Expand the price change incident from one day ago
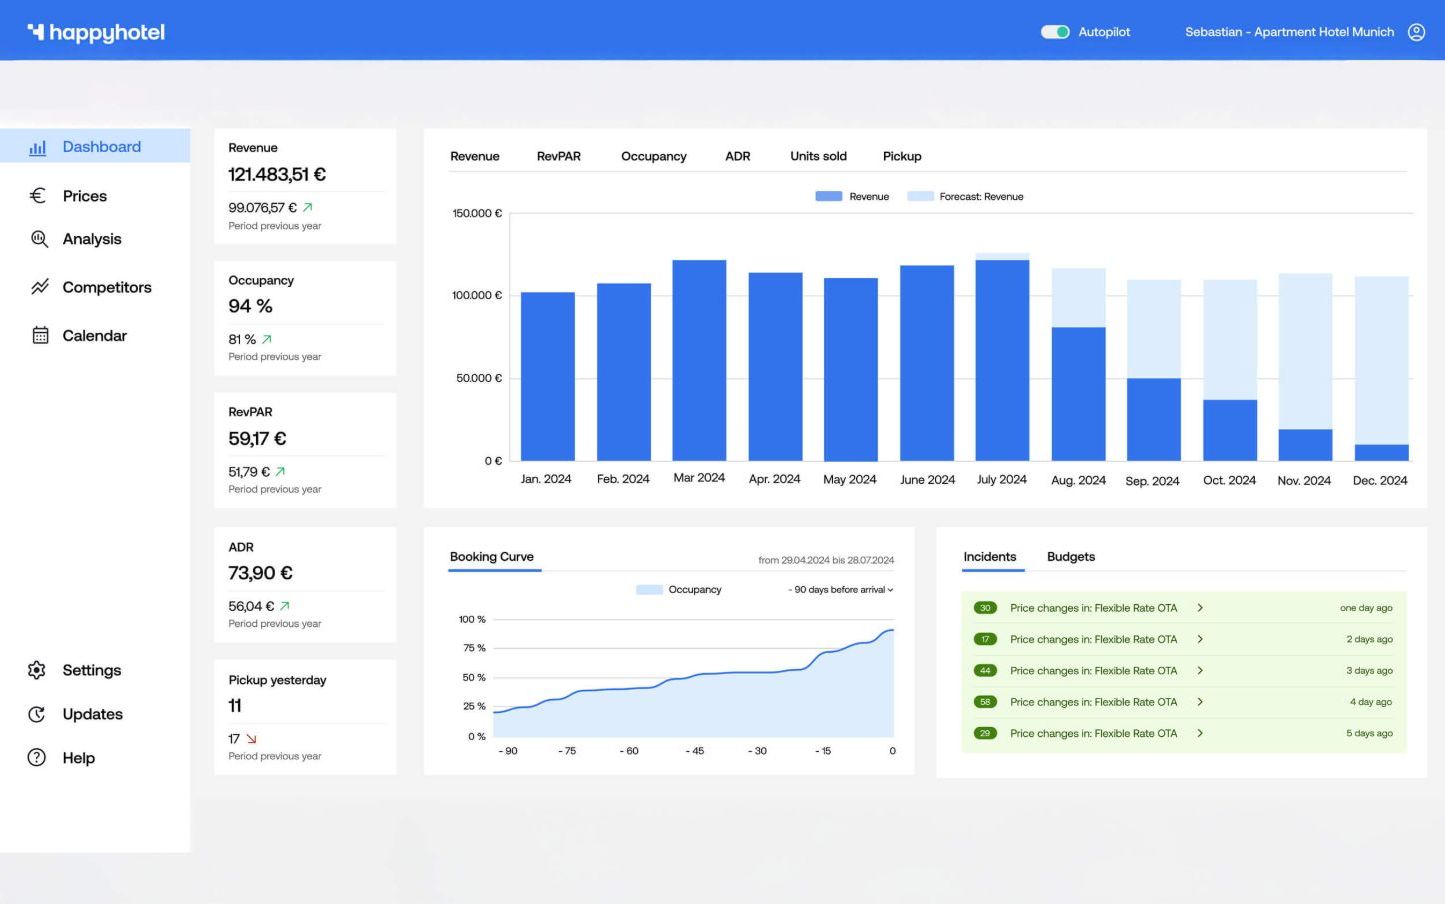The width and height of the screenshot is (1445, 904). tap(1200, 608)
